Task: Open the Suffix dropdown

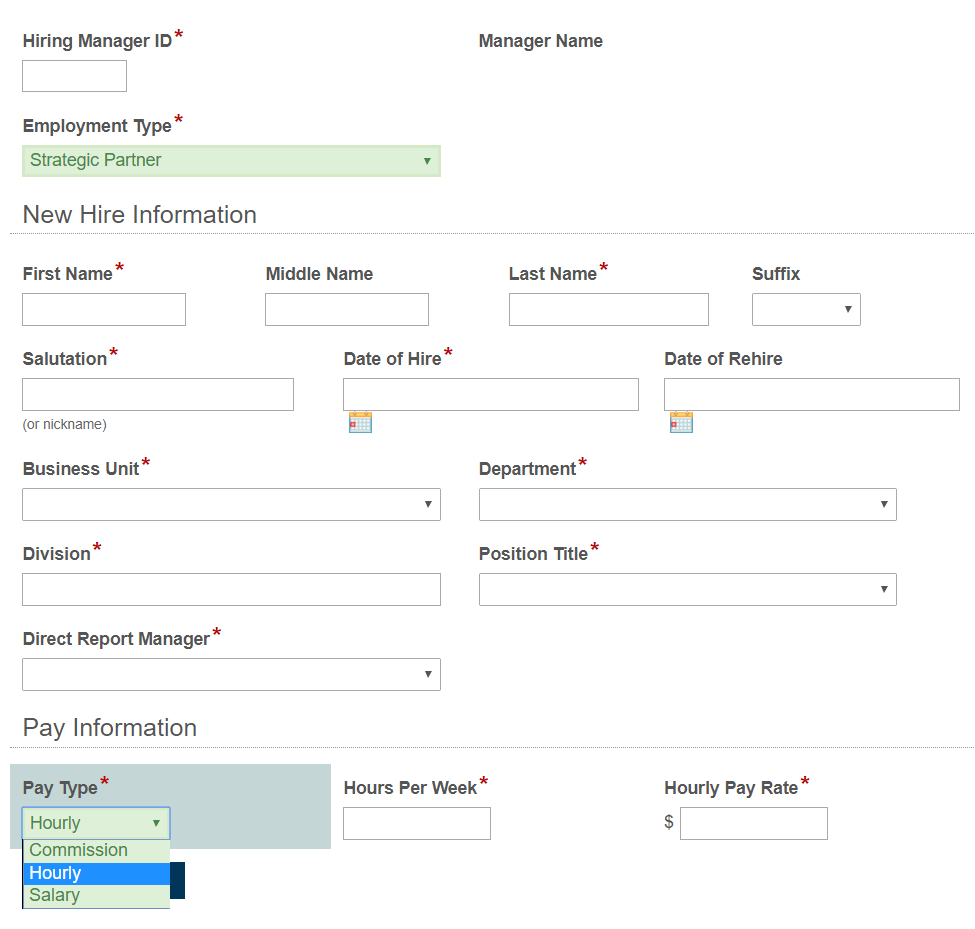Action: point(806,310)
